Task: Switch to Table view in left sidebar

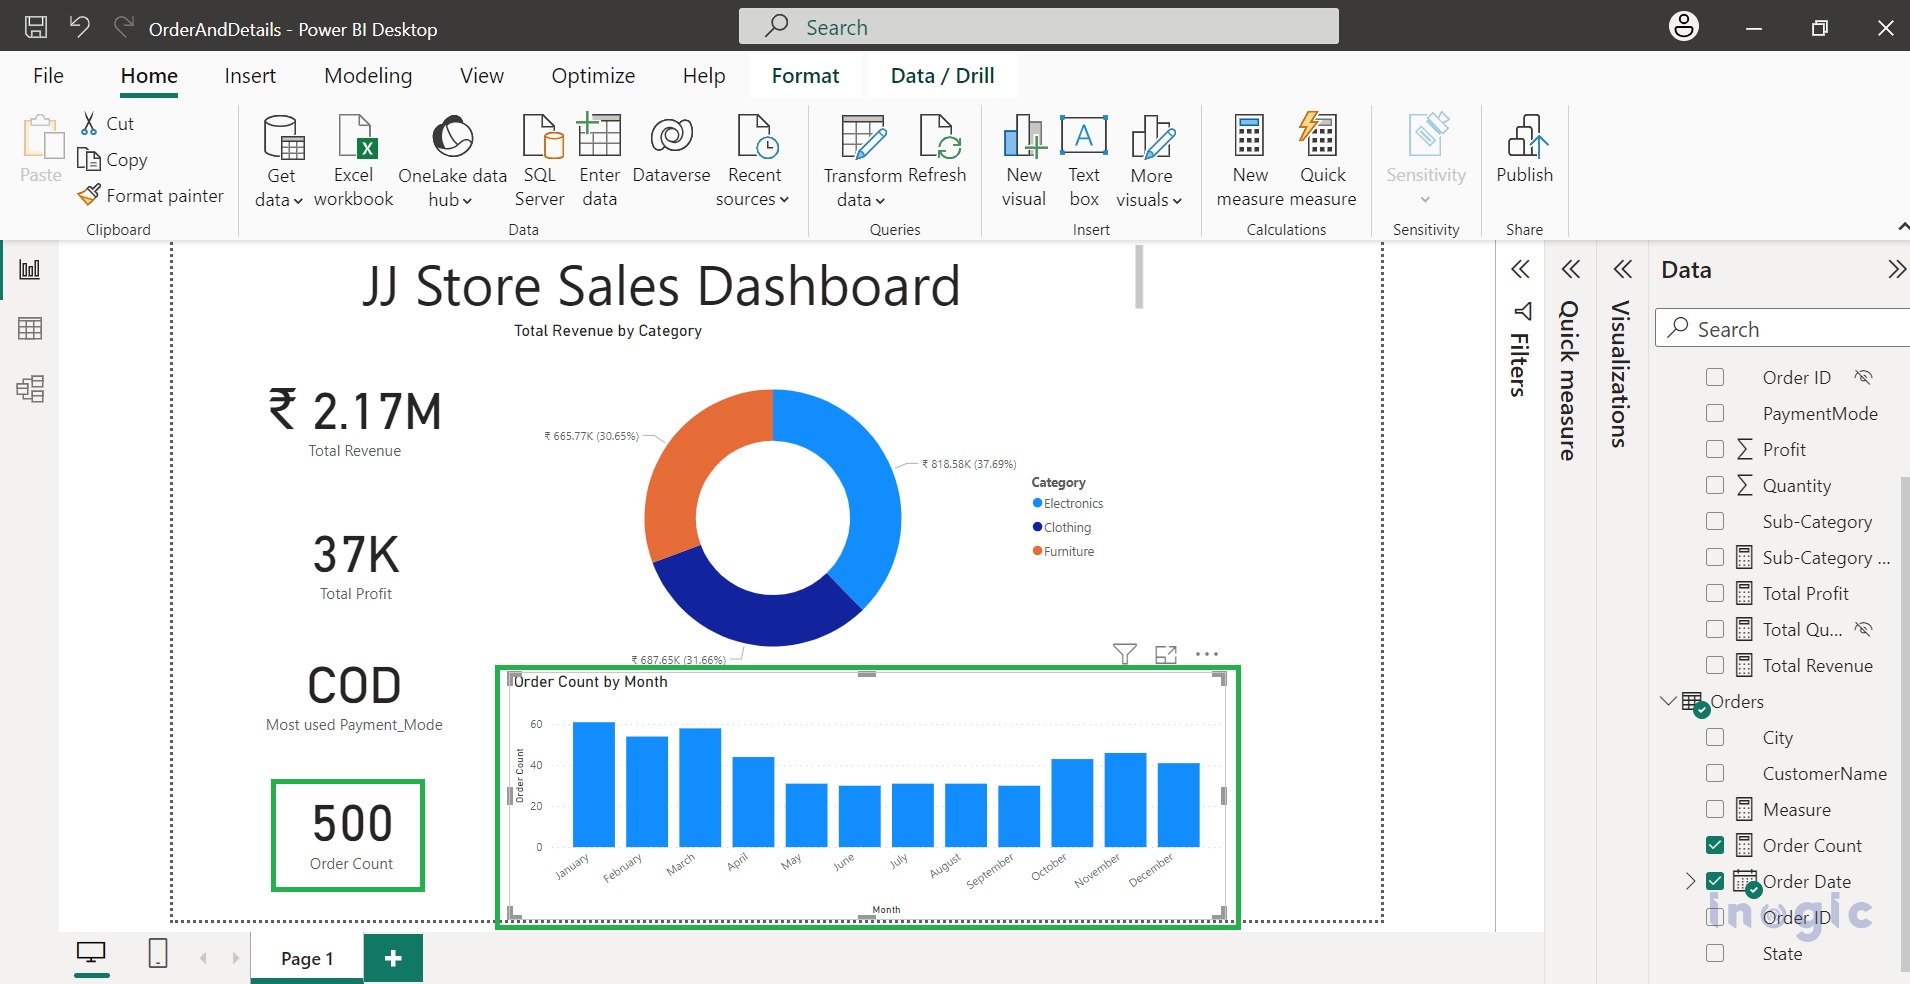Action: tap(30, 329)
